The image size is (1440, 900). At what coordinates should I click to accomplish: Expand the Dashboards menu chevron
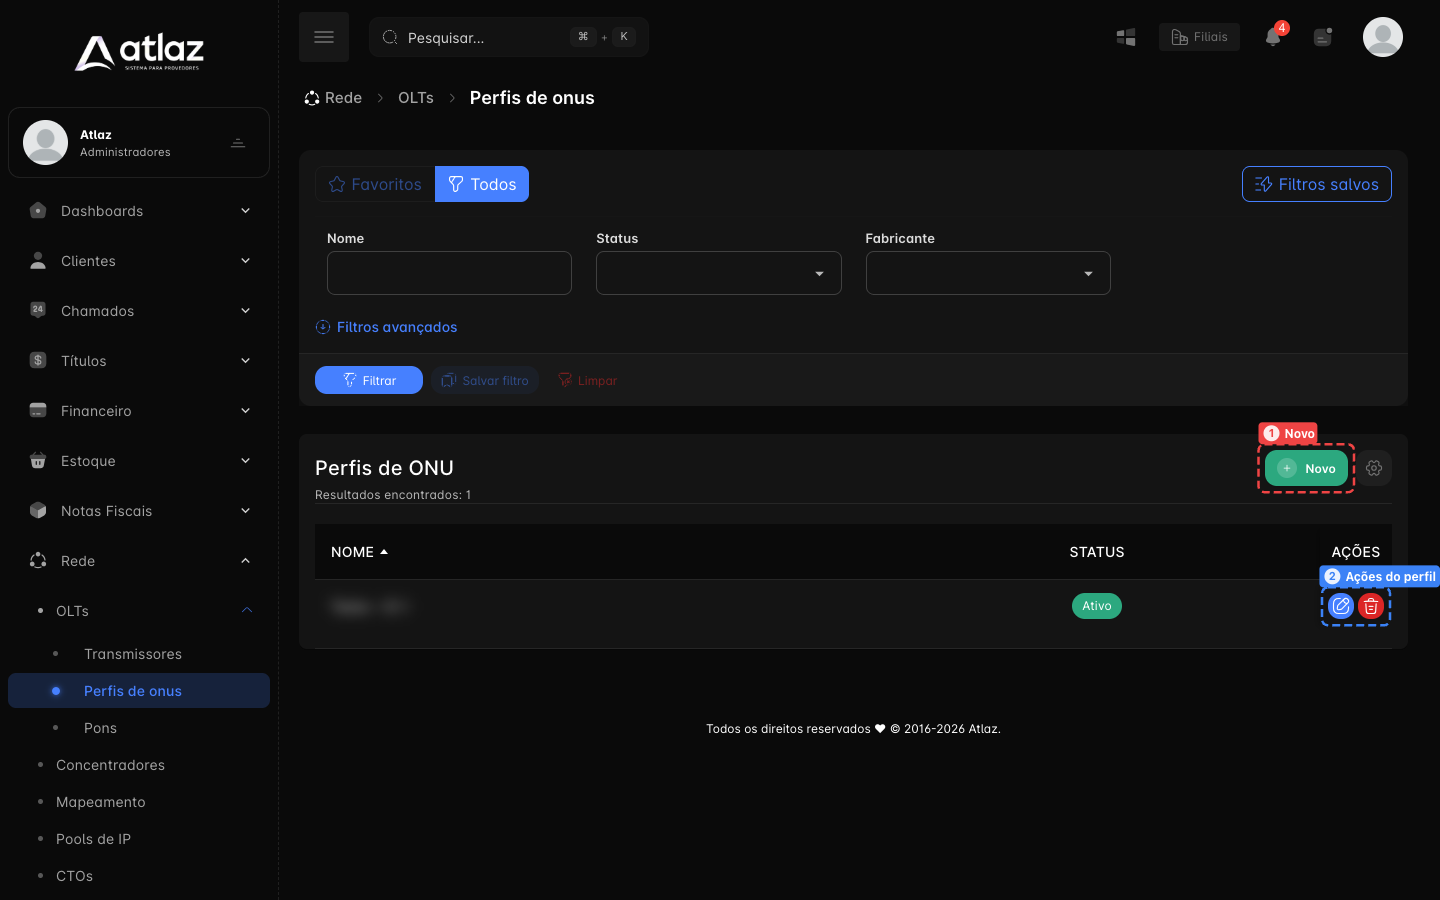tap(245, 211)
